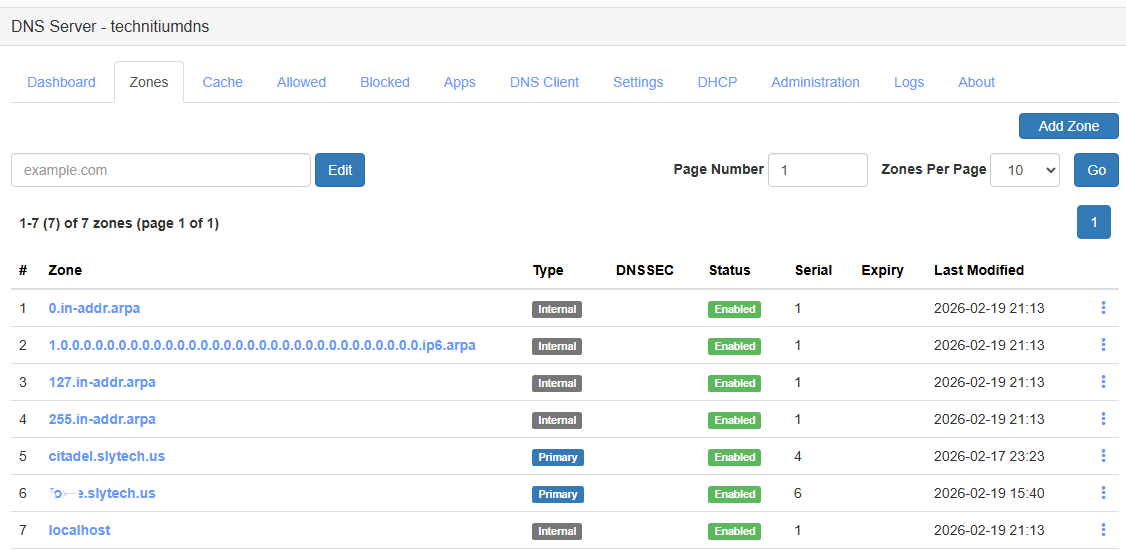Screen dimensions: 1126x550
Task: Open the localhost zone link
Action: coord(79,530)
